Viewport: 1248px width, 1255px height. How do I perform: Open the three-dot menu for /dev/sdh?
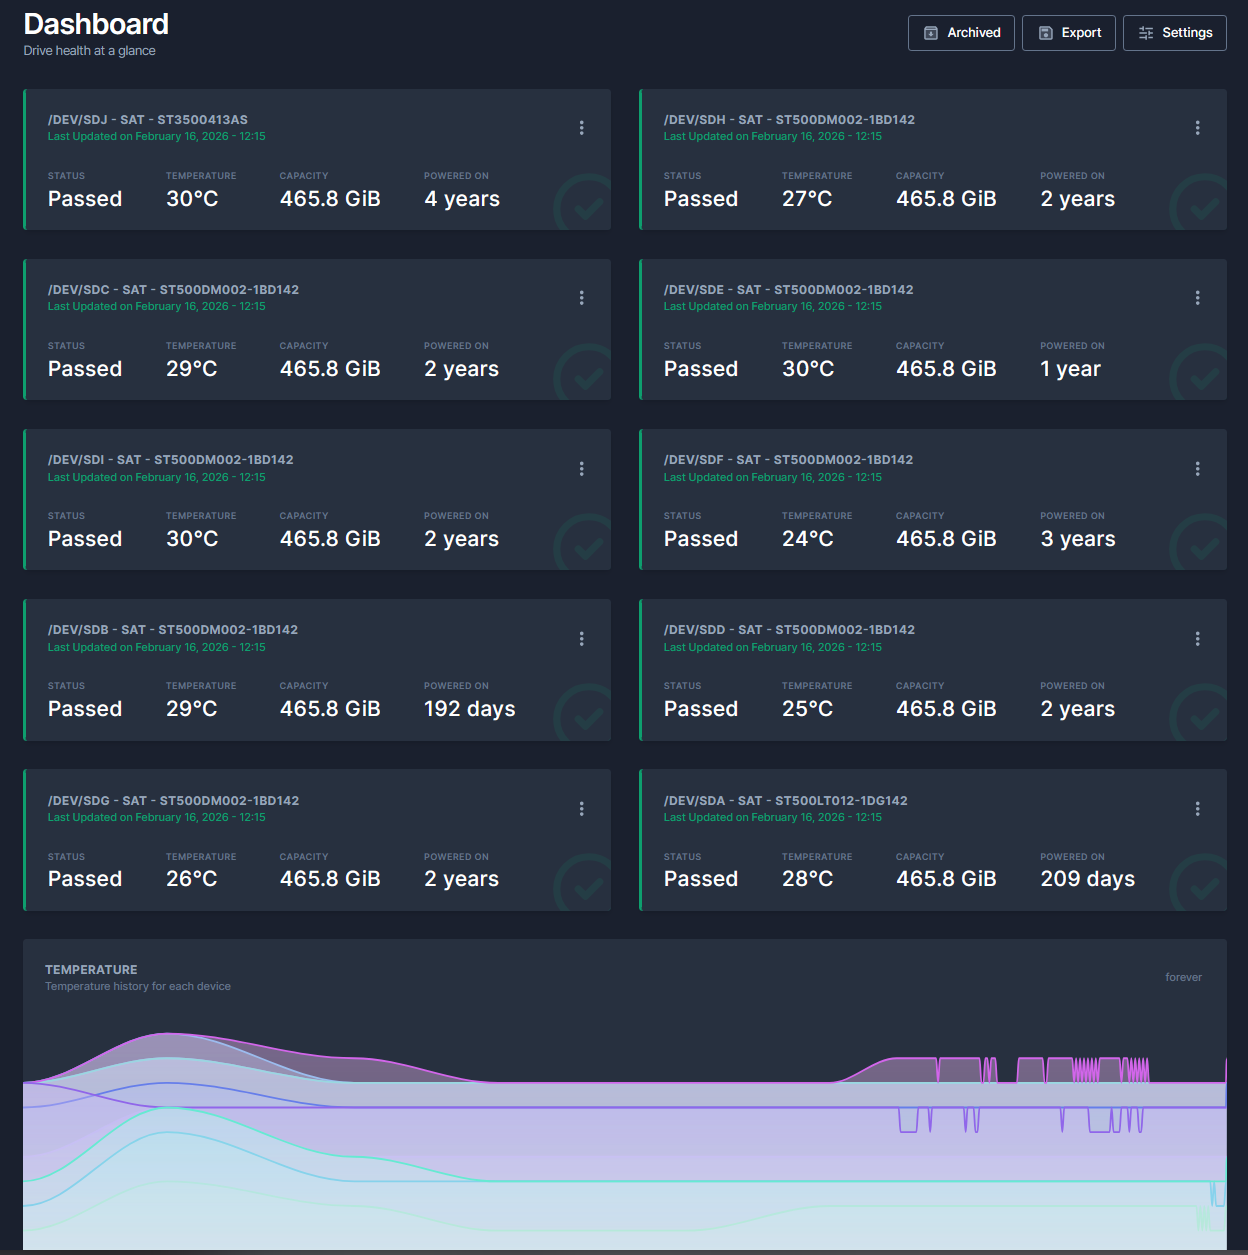pos(1197,128)
